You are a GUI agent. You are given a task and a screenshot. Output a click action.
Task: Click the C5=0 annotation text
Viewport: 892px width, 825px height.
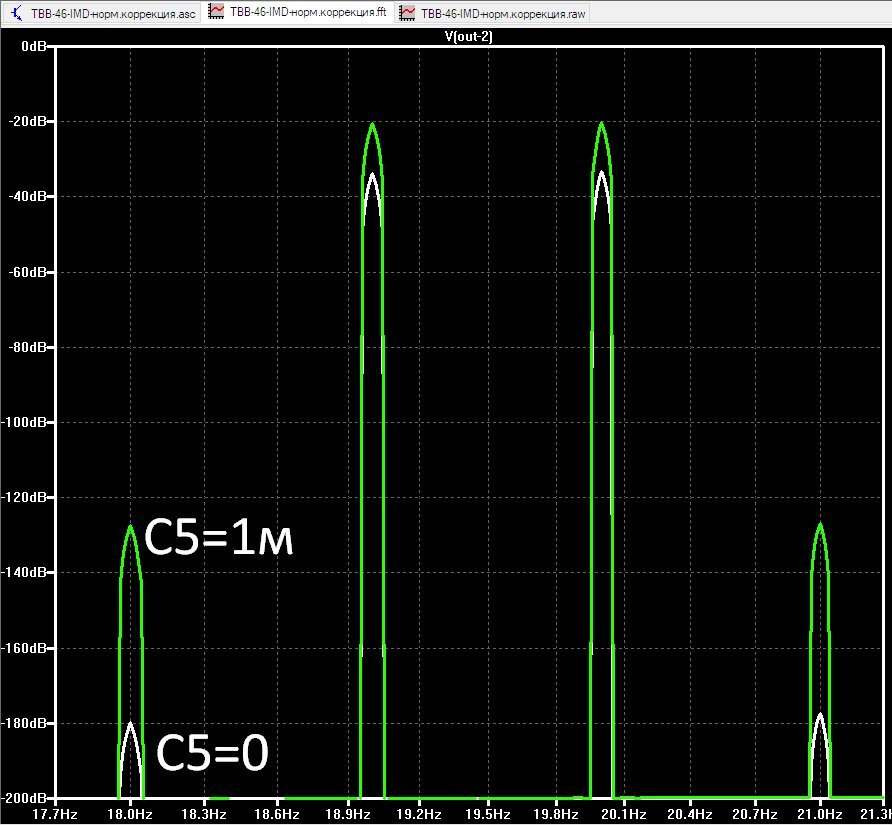point(212,753)
